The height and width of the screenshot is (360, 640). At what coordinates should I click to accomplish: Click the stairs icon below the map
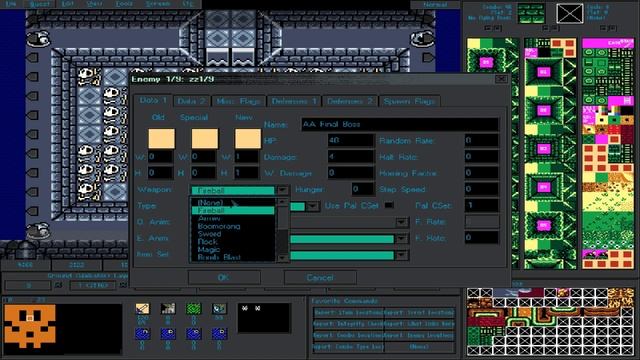pos(168,309)
